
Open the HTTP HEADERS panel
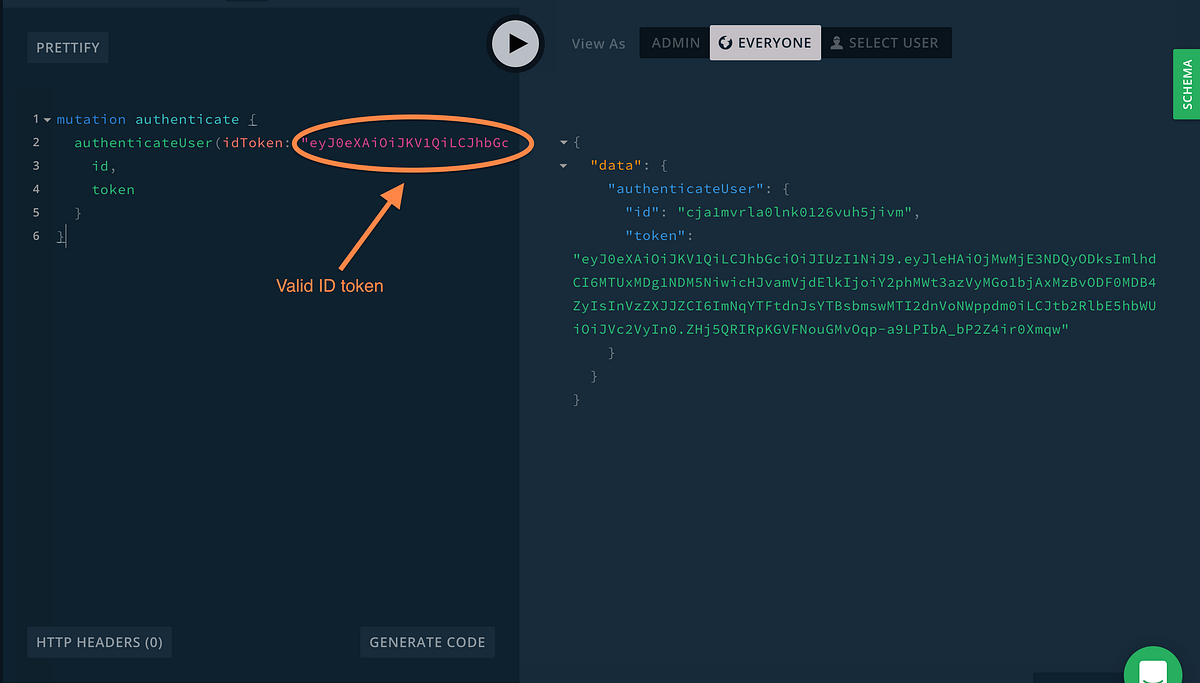(99, 642)
